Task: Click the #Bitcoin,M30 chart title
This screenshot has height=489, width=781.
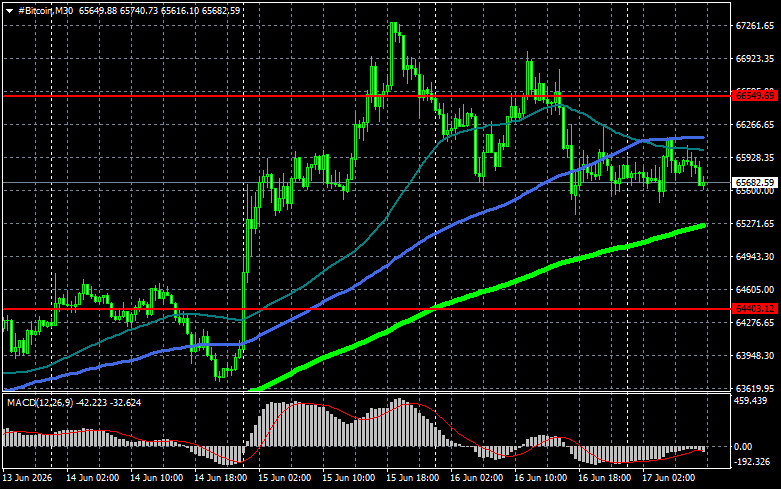Action: coord(45,10)
